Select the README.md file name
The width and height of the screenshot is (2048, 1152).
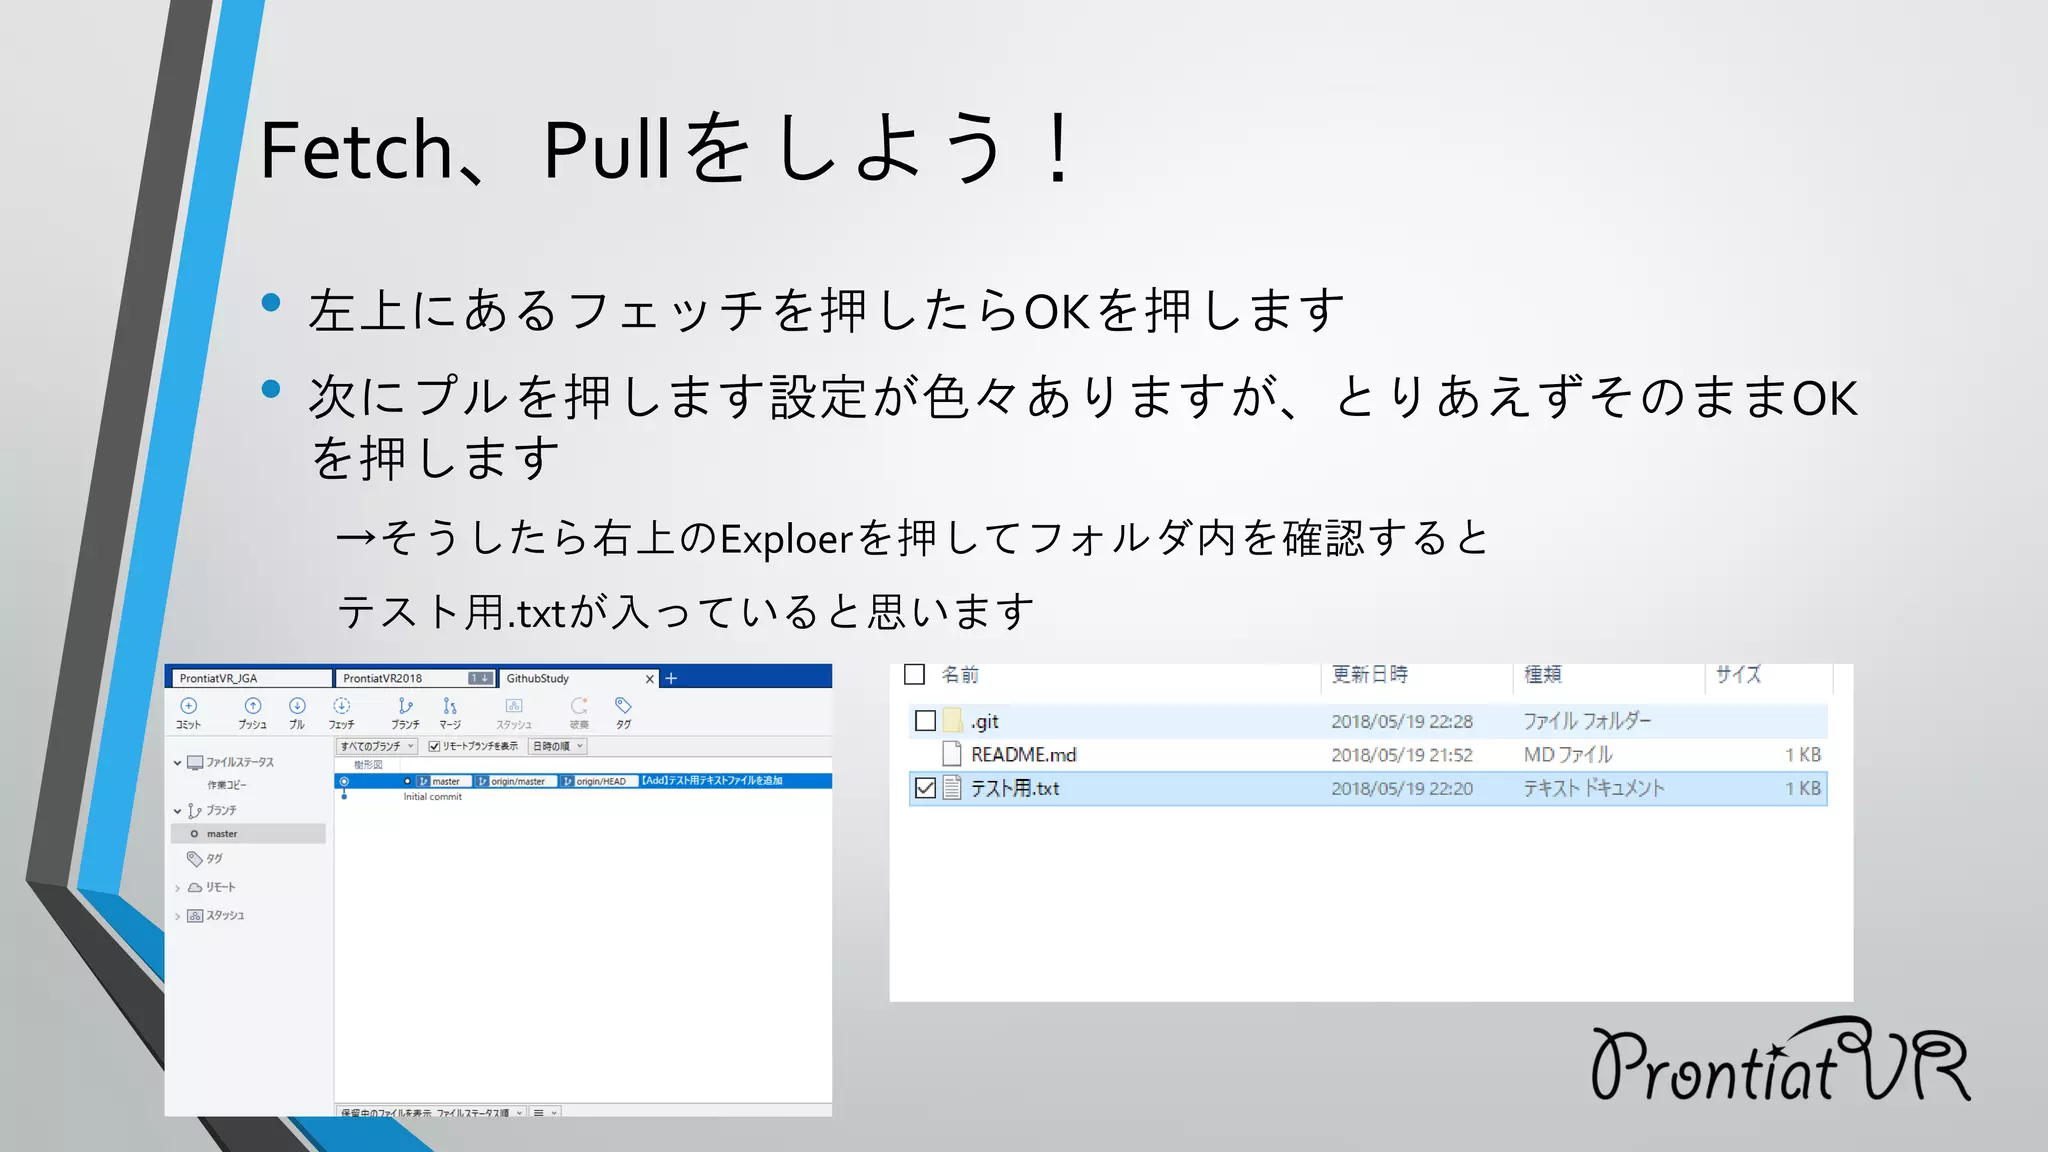click(1024, 755)
